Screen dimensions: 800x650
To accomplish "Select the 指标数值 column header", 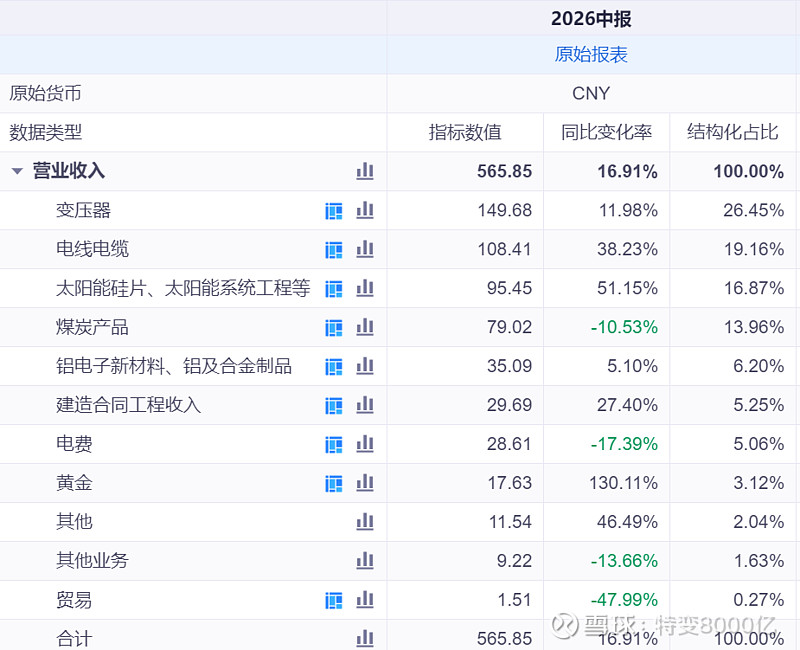I will (x=465, y=132).
